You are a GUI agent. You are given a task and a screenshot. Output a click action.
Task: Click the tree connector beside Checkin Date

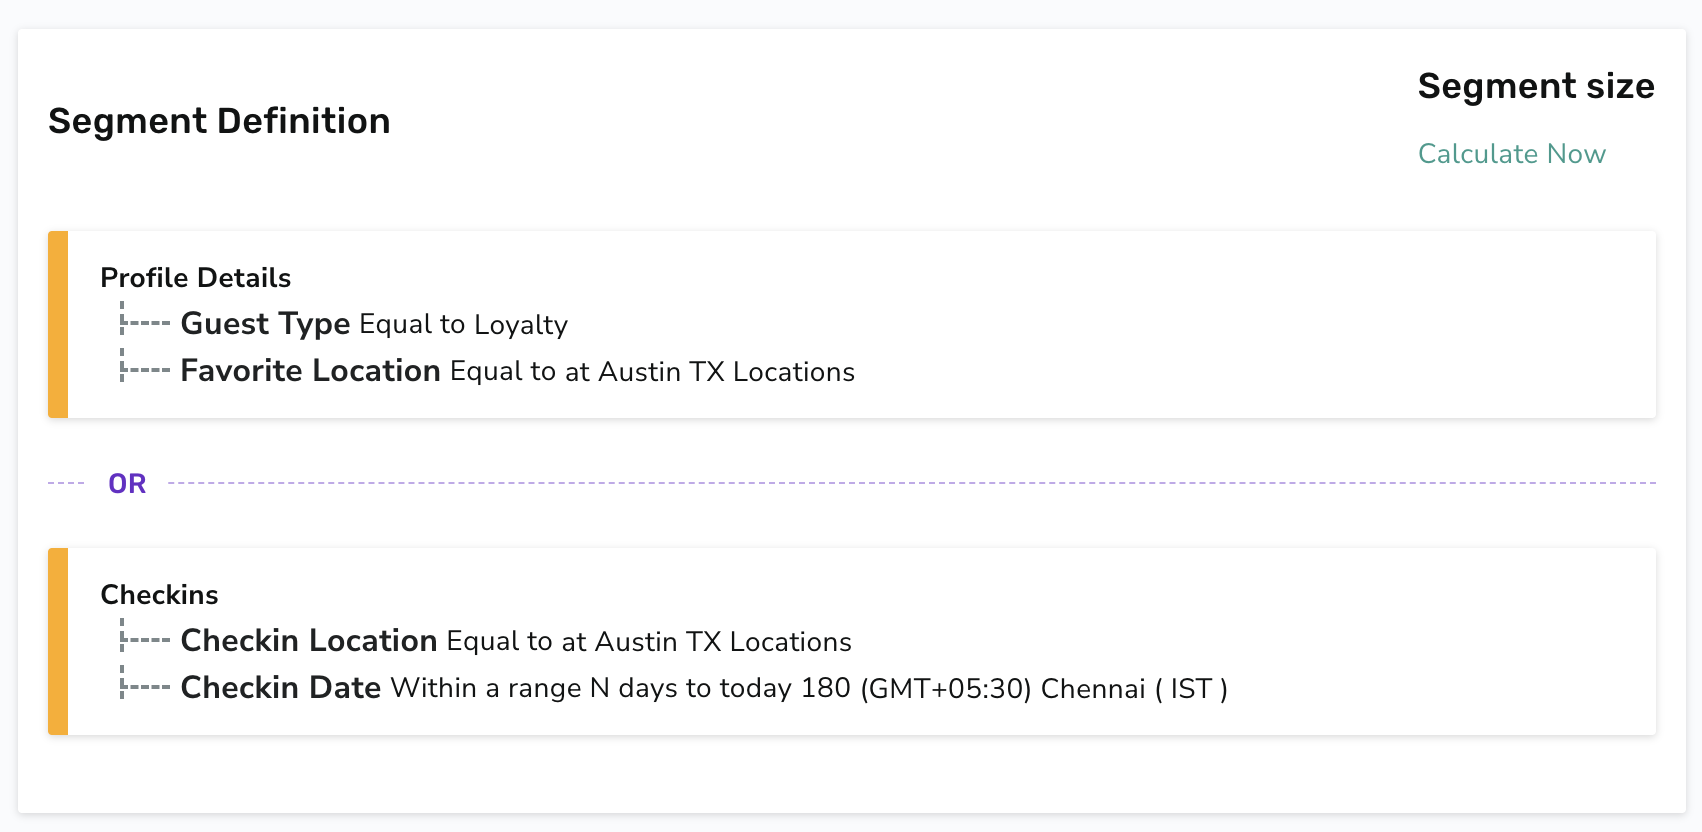coord(145,683)
